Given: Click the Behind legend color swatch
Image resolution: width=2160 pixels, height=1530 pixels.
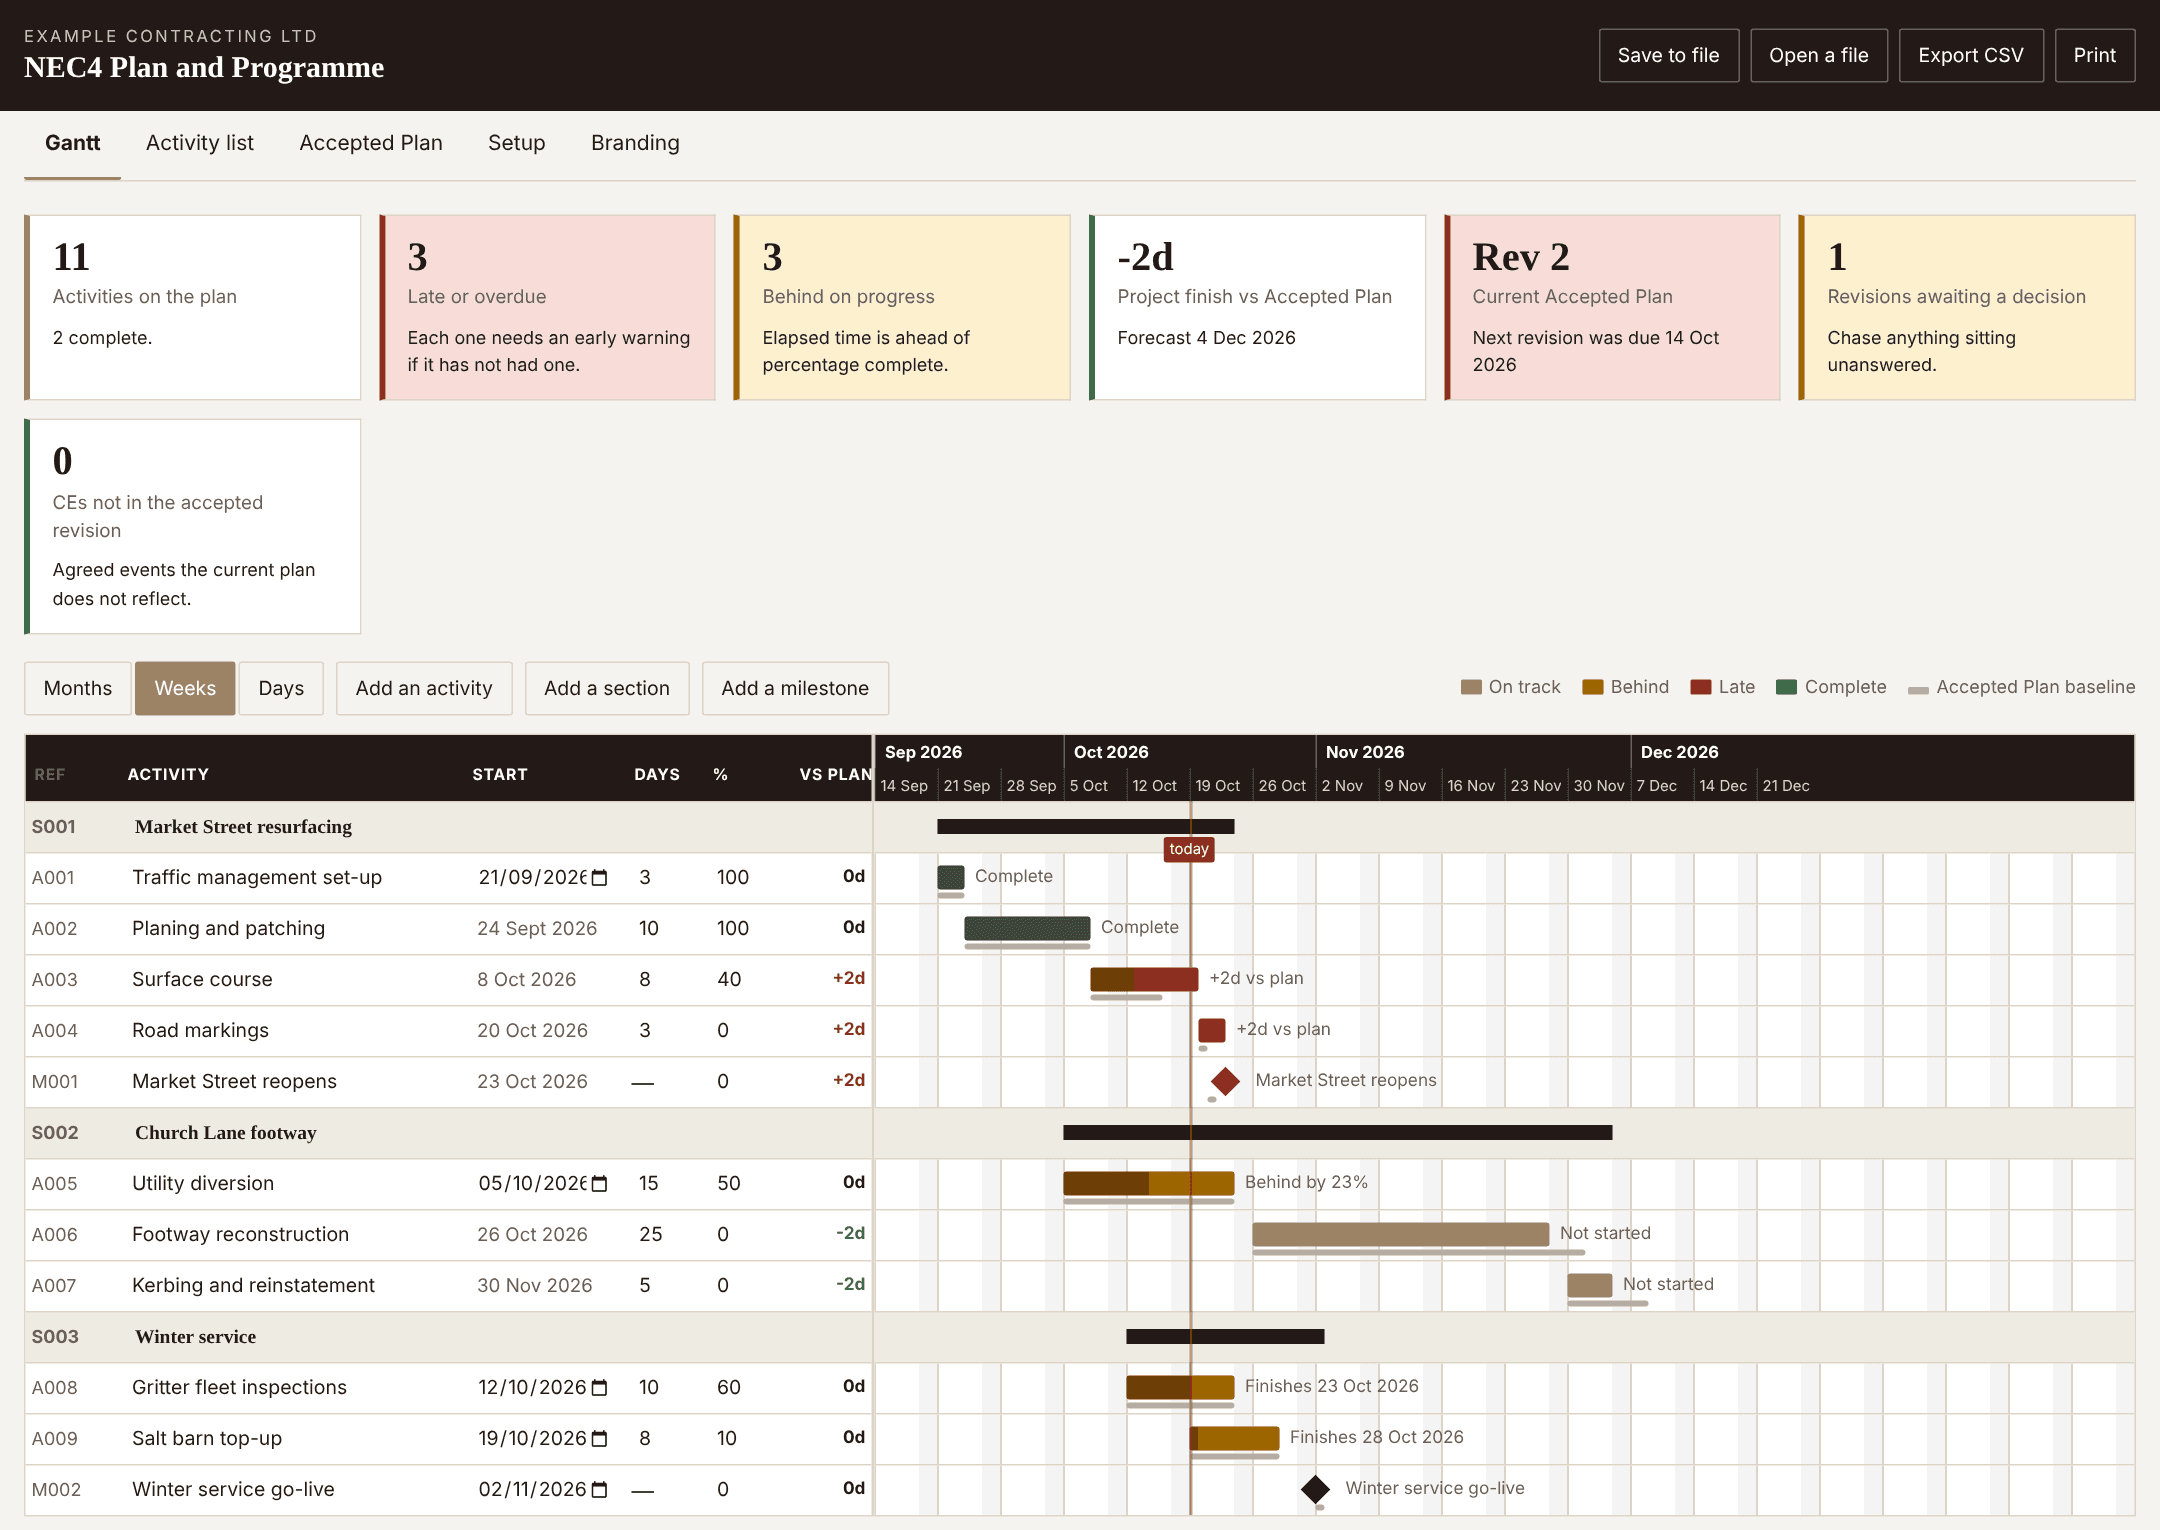Looking at the screenshot, I should coord(1593,687).
